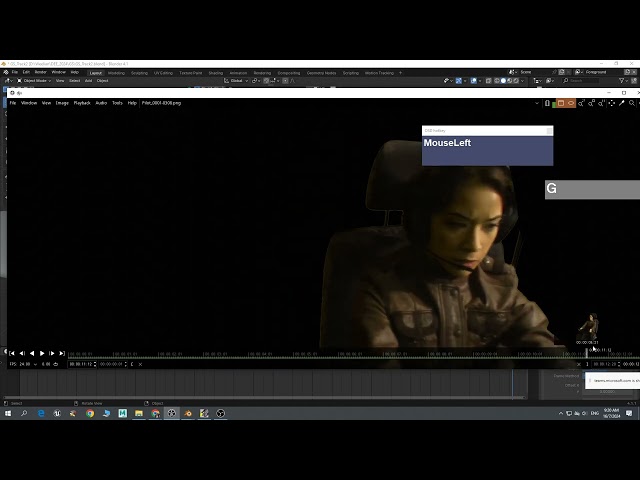Open Blender's viewport shading options dropdown
Image resolution: width=640 pixels, height=480 pixels.
coord(523,81)
